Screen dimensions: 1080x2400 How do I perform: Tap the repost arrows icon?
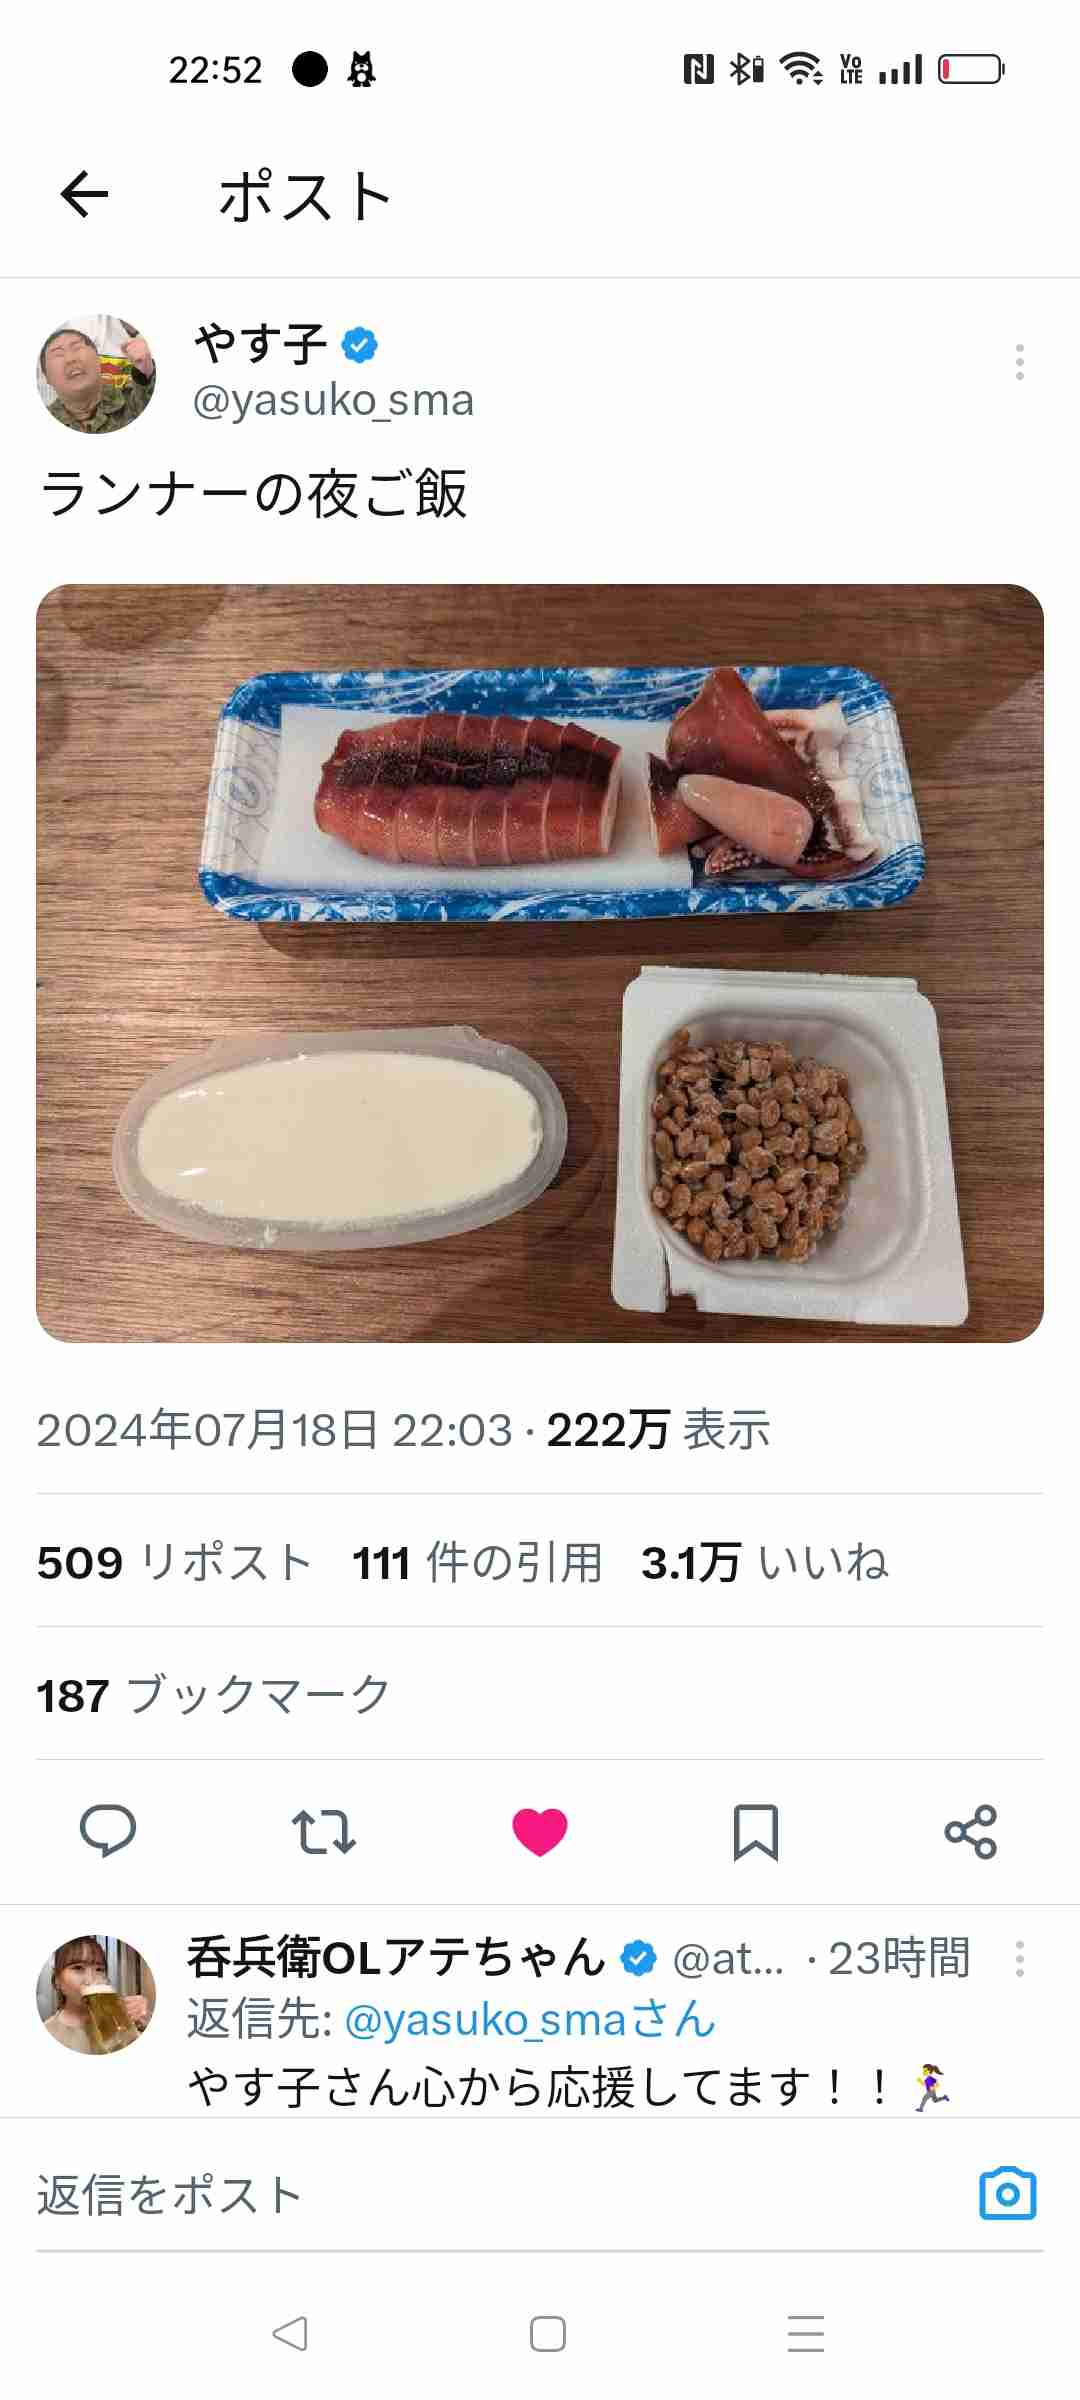(x=324, y=1831)
